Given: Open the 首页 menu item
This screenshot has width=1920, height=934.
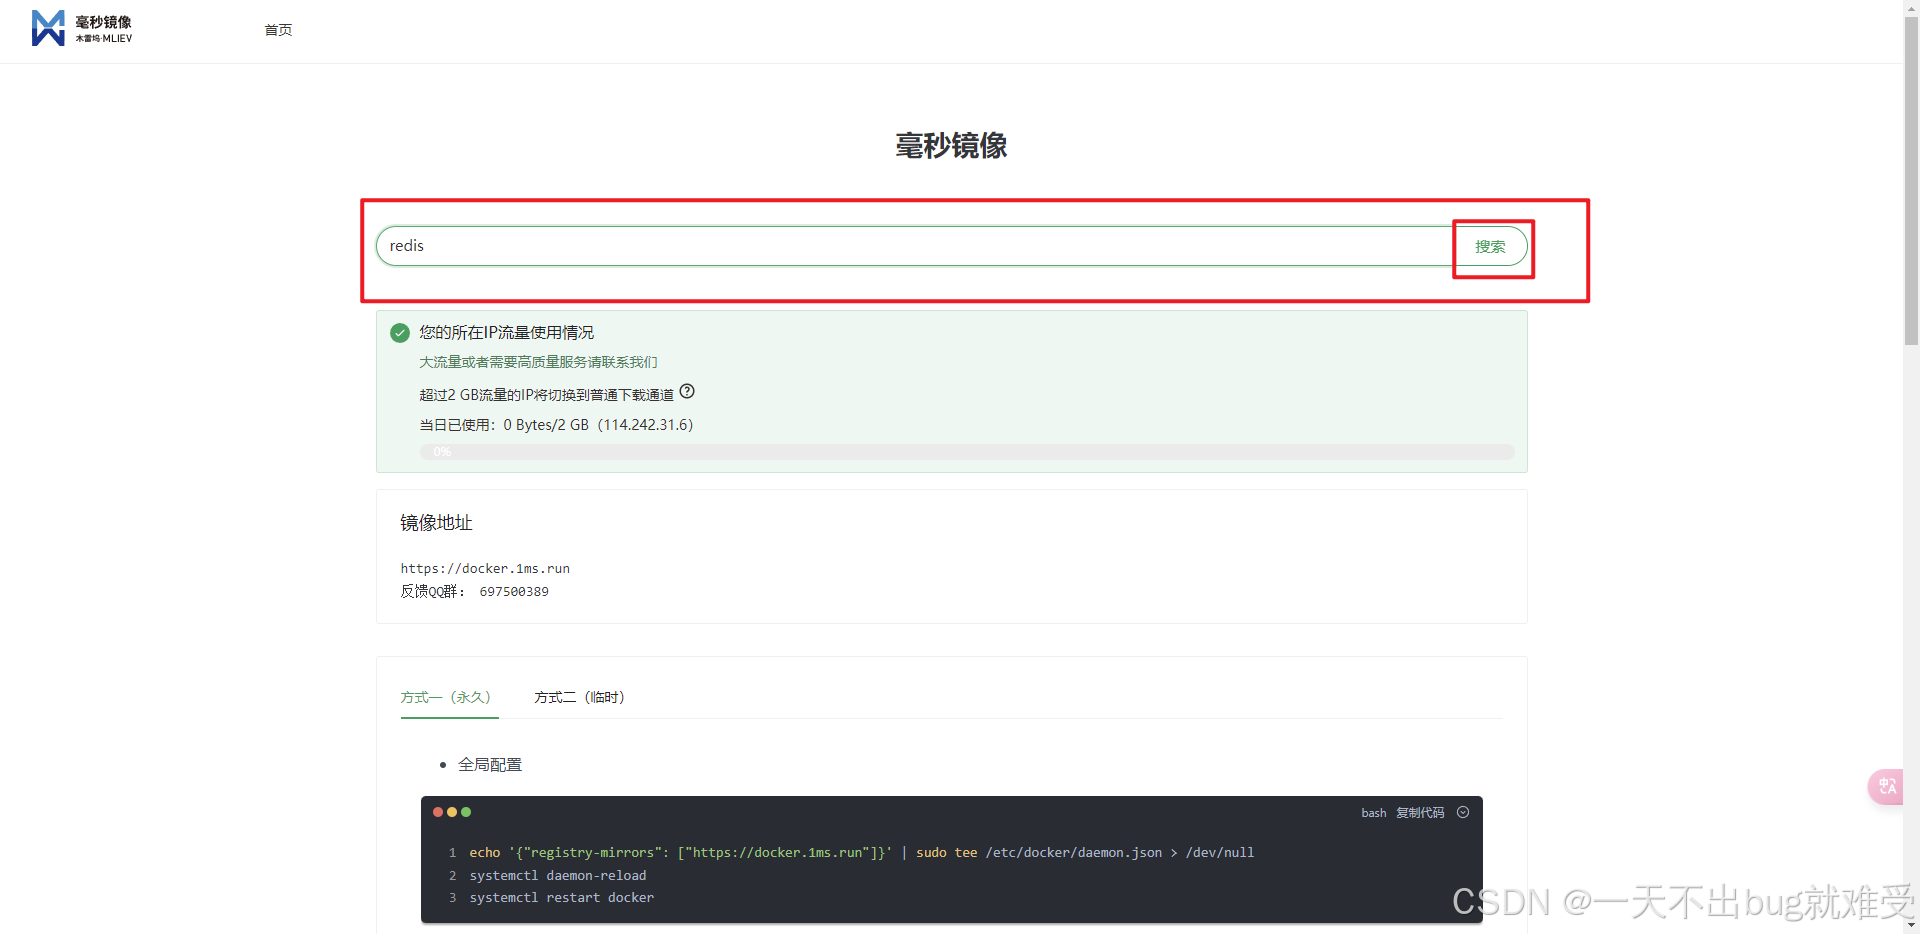Looking at the screenshot, I should (278, 30).
